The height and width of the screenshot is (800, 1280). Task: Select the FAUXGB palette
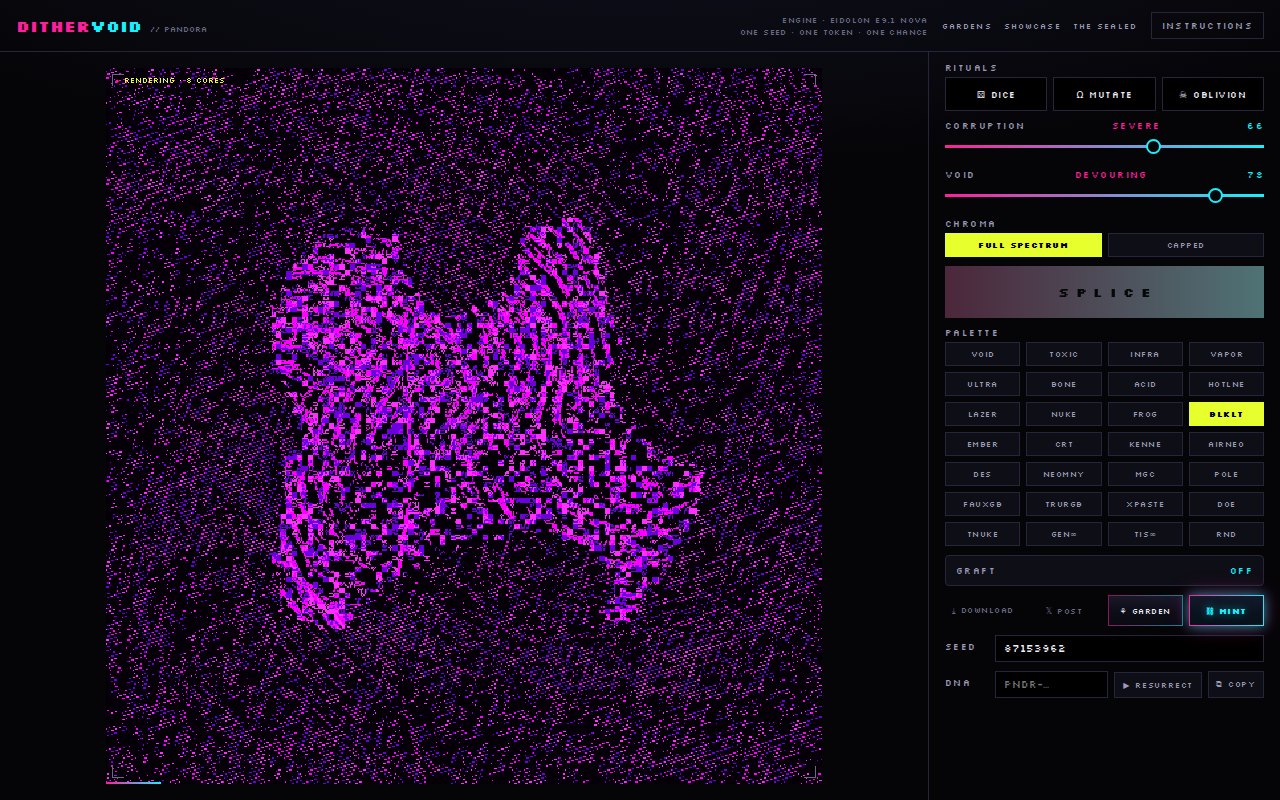click(x=983, y=504)
